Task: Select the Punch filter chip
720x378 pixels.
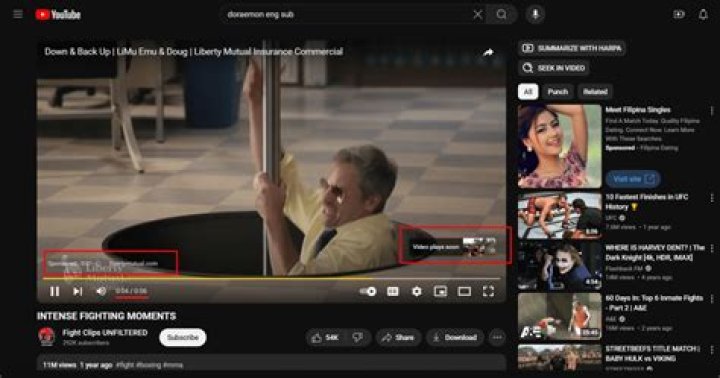Action: click(x=557, y=92)
